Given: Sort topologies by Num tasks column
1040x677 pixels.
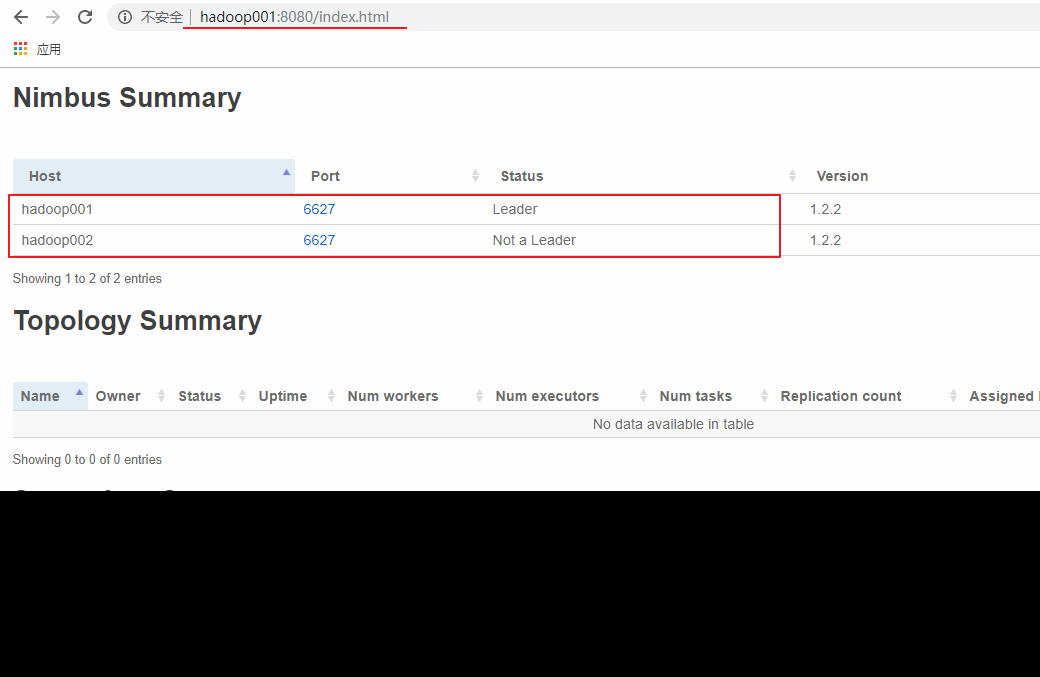Looking at the screenshot, I should point(696,396).
